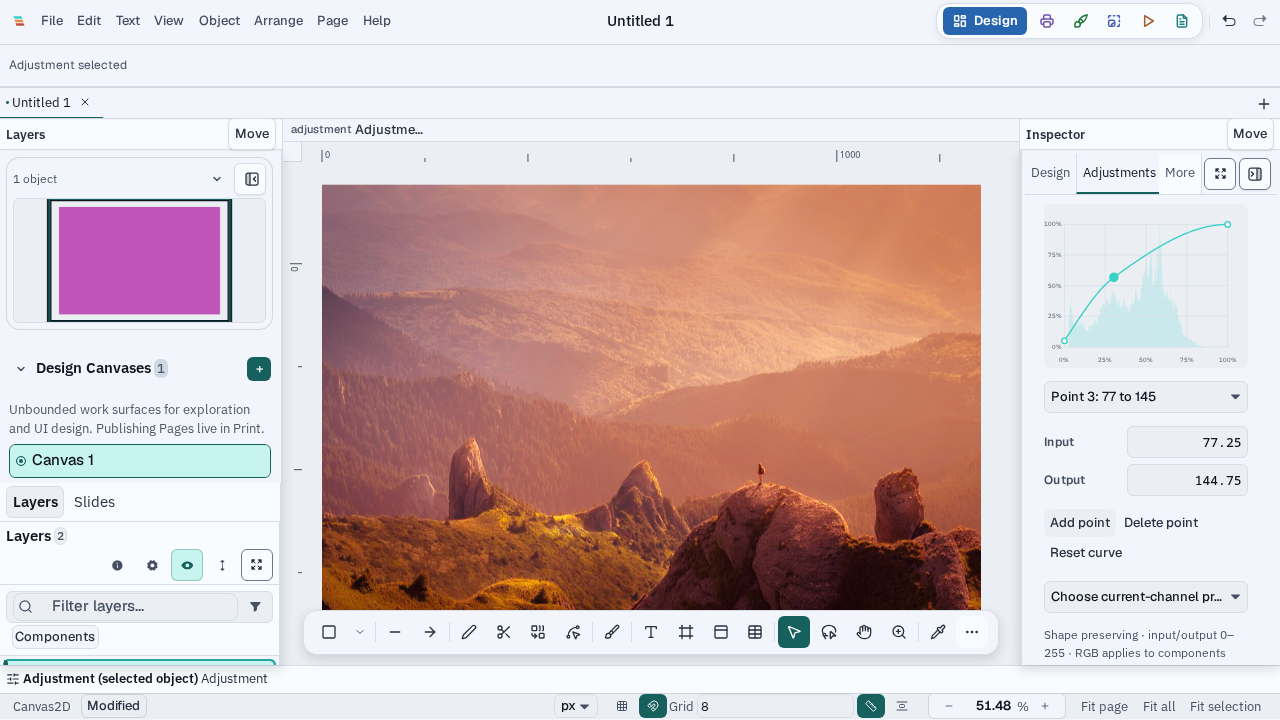
Task: Open the Point 3: 77 to 145 dropdown
Action: [x=1146, y=397]
